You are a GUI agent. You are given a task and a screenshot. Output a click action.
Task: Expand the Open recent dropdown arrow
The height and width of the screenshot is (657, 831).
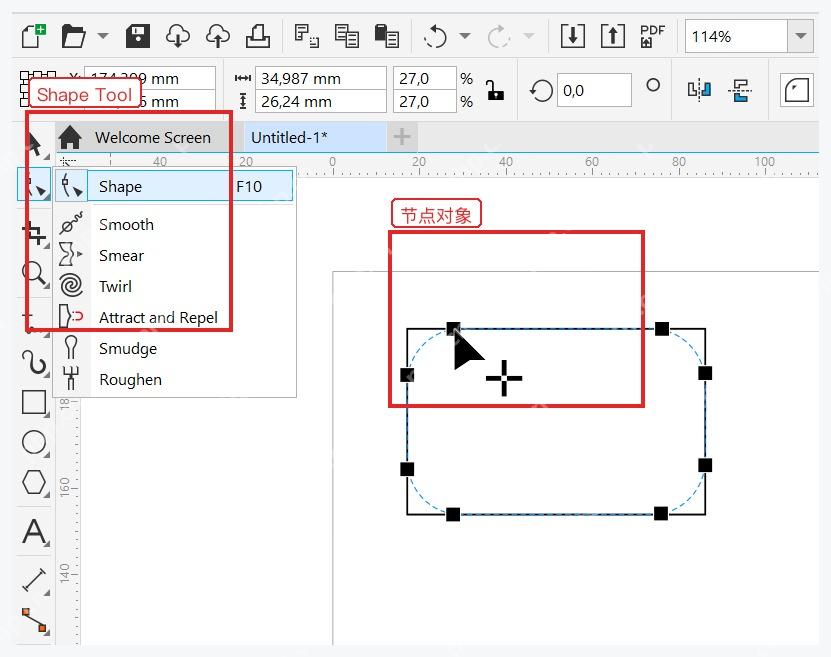point(103,36)
